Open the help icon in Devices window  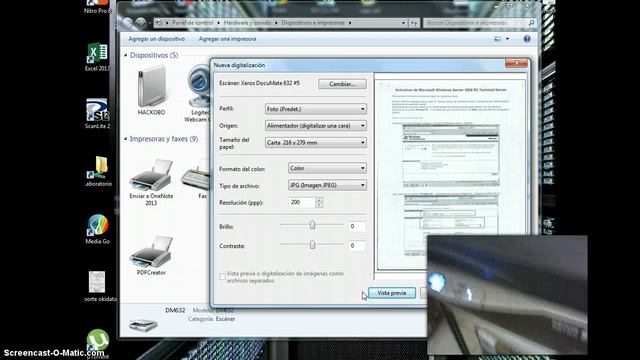point(527,39)
